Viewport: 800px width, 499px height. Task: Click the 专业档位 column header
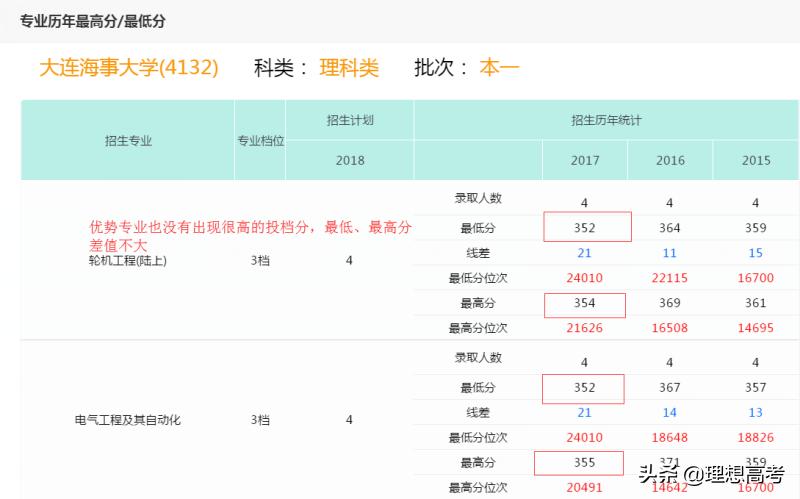pyautogui.click(x=261, y=141)
